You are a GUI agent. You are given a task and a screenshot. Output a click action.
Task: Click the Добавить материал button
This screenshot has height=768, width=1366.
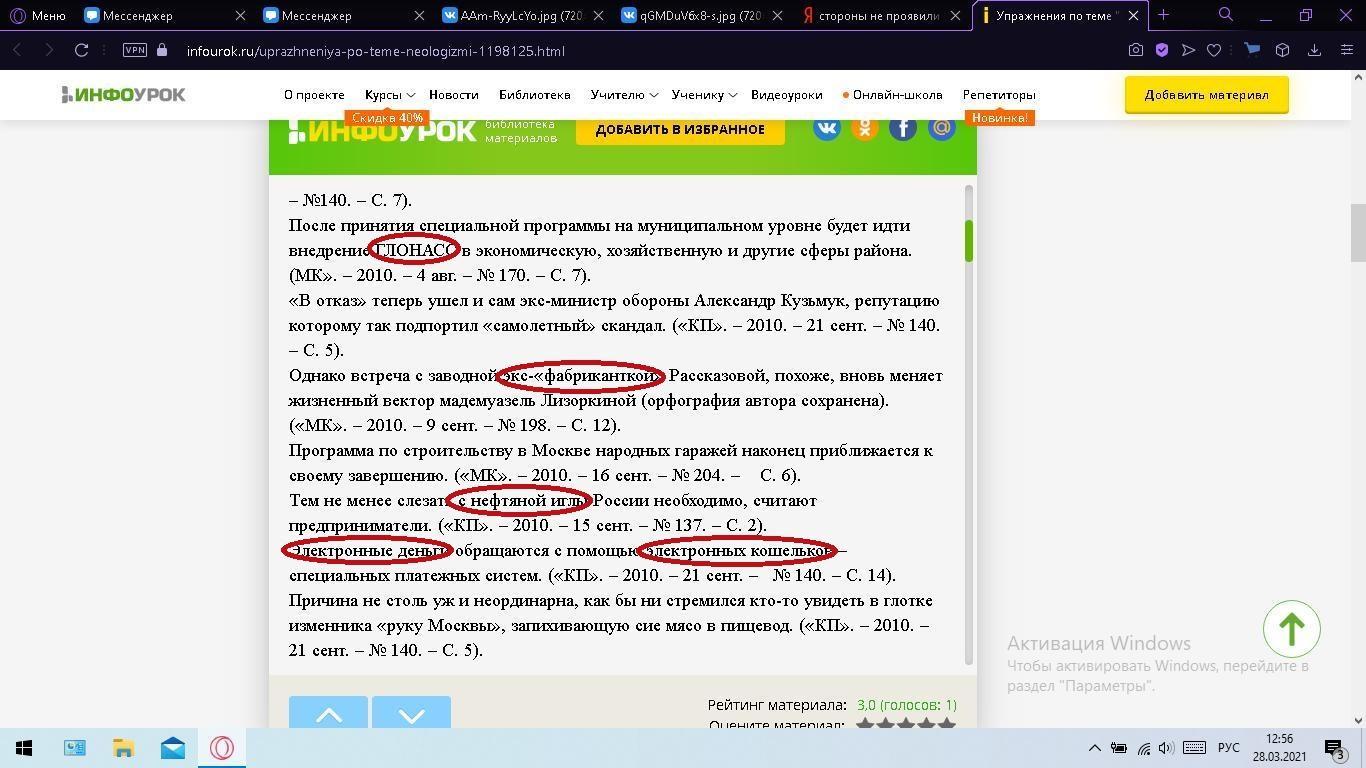(x=1206, y=95)
